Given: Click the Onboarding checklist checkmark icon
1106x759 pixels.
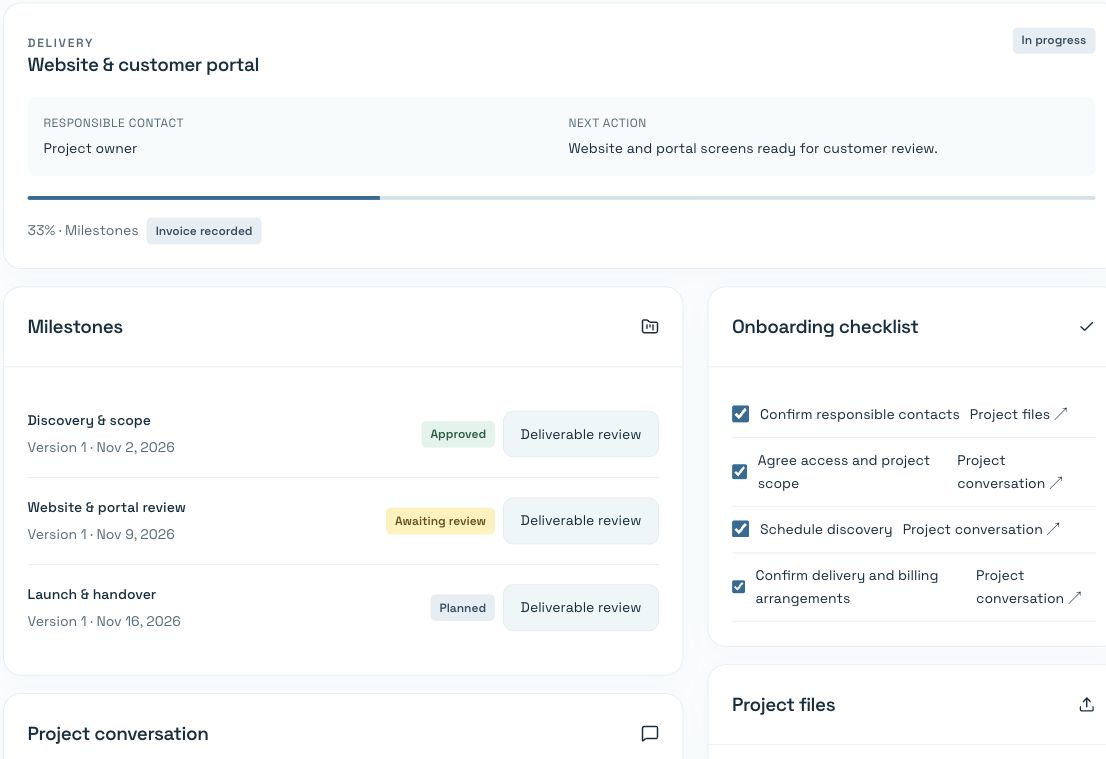Looking at the screenshot, I should (x=1086, y=327).
